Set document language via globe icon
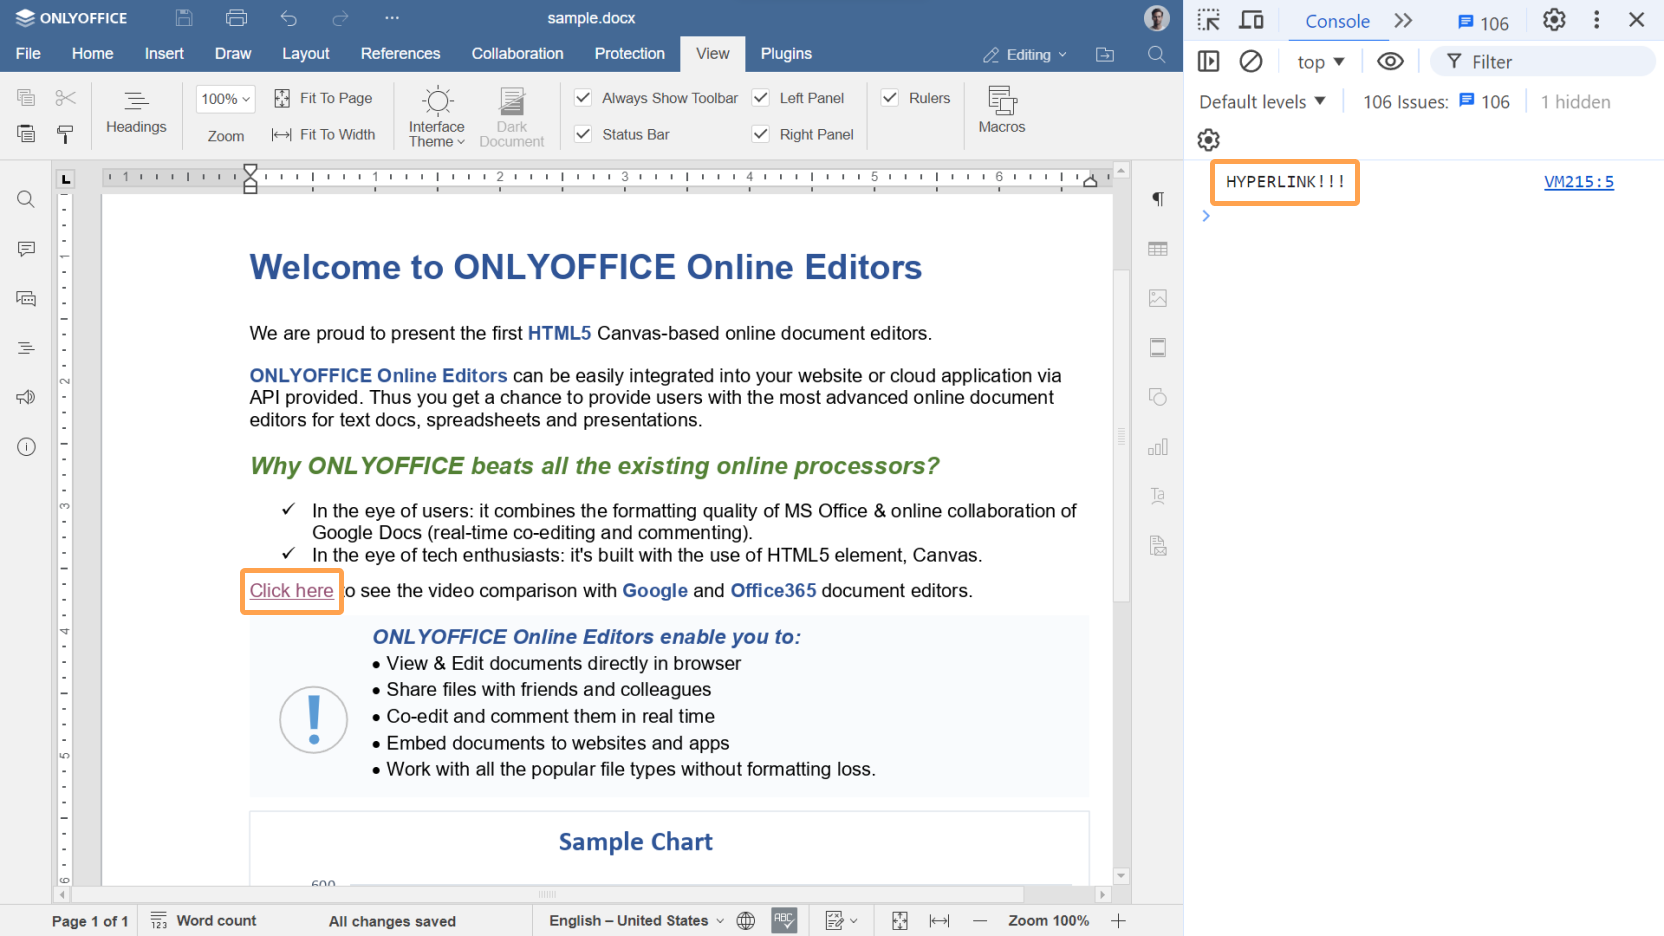Screen dimensions: 1664x936 click(x=746, y=920)
